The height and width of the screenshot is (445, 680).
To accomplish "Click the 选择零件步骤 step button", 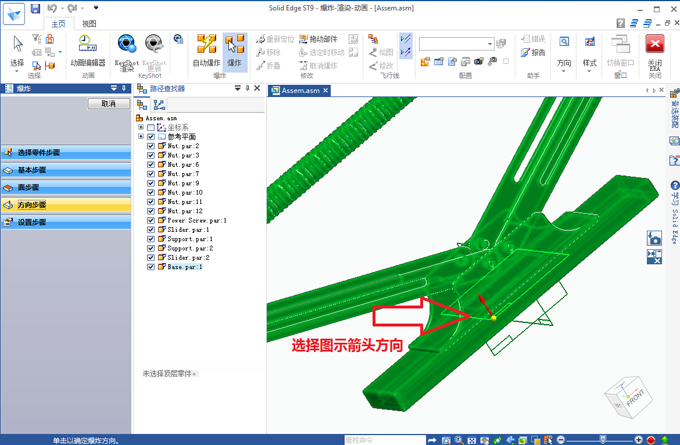I will click(x=65, y=153).
